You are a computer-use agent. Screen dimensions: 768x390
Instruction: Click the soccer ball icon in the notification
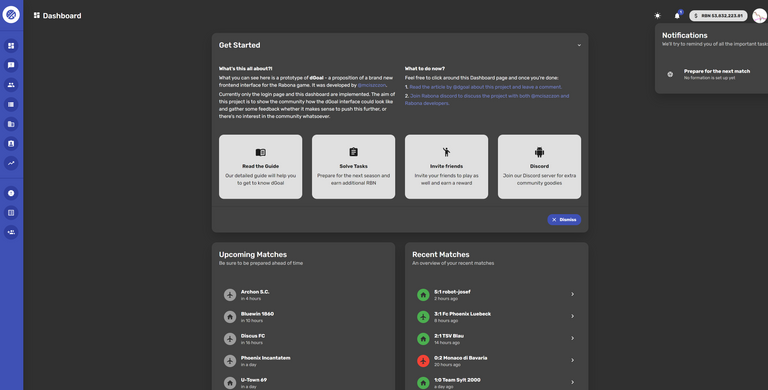point(670,74)
